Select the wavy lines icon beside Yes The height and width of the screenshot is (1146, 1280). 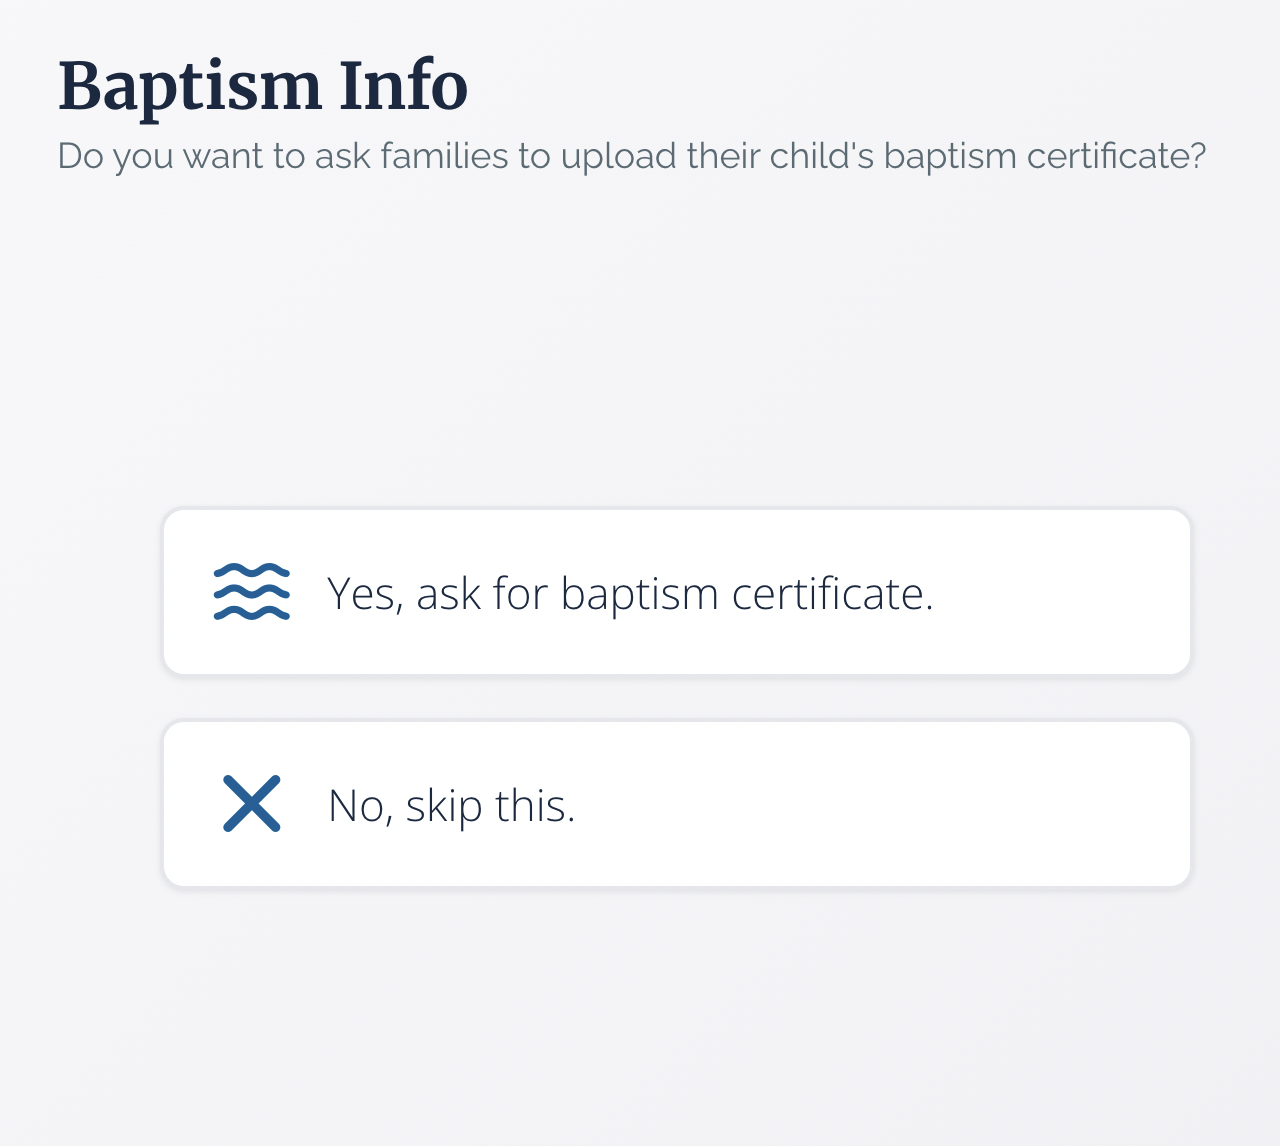point(252,592)
